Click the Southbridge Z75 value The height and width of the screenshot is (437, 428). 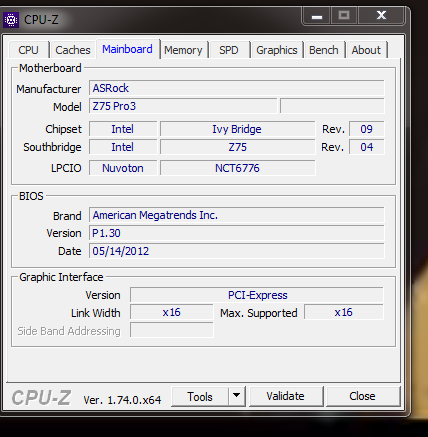[237, 147]
